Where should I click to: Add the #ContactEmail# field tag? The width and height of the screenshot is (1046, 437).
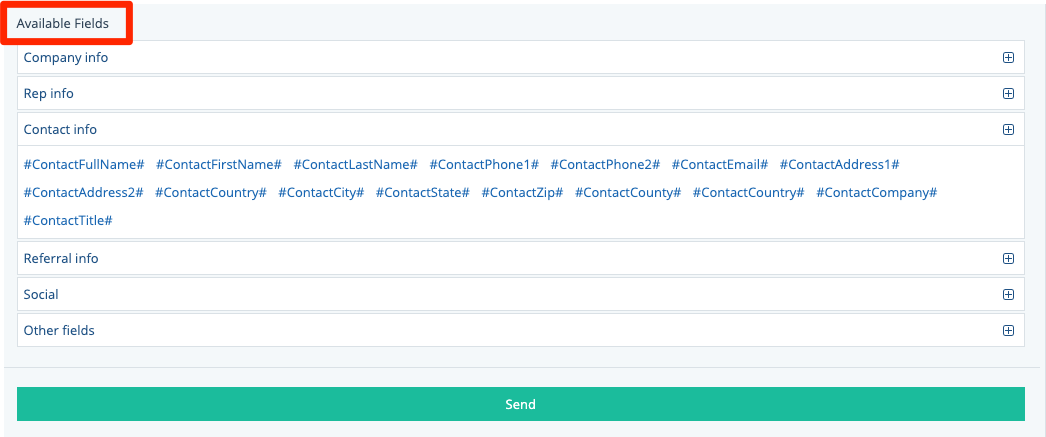(720, 164)
